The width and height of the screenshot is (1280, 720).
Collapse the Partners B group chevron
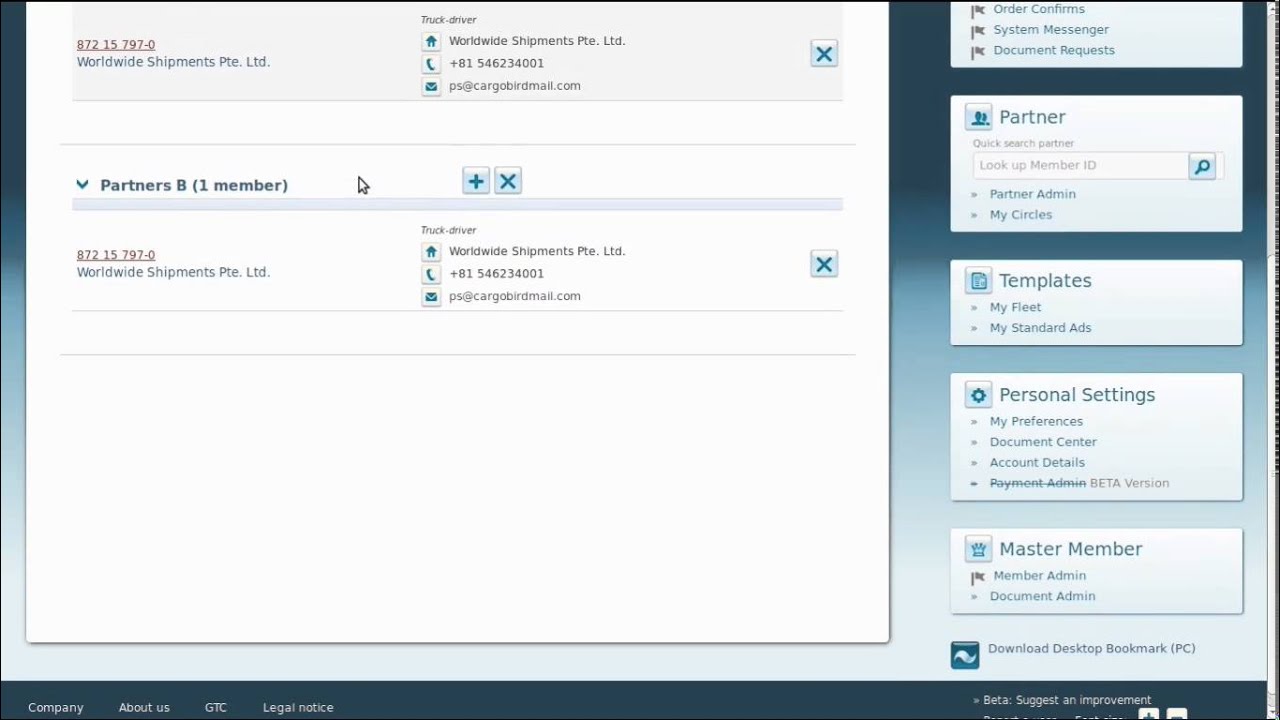82,185
